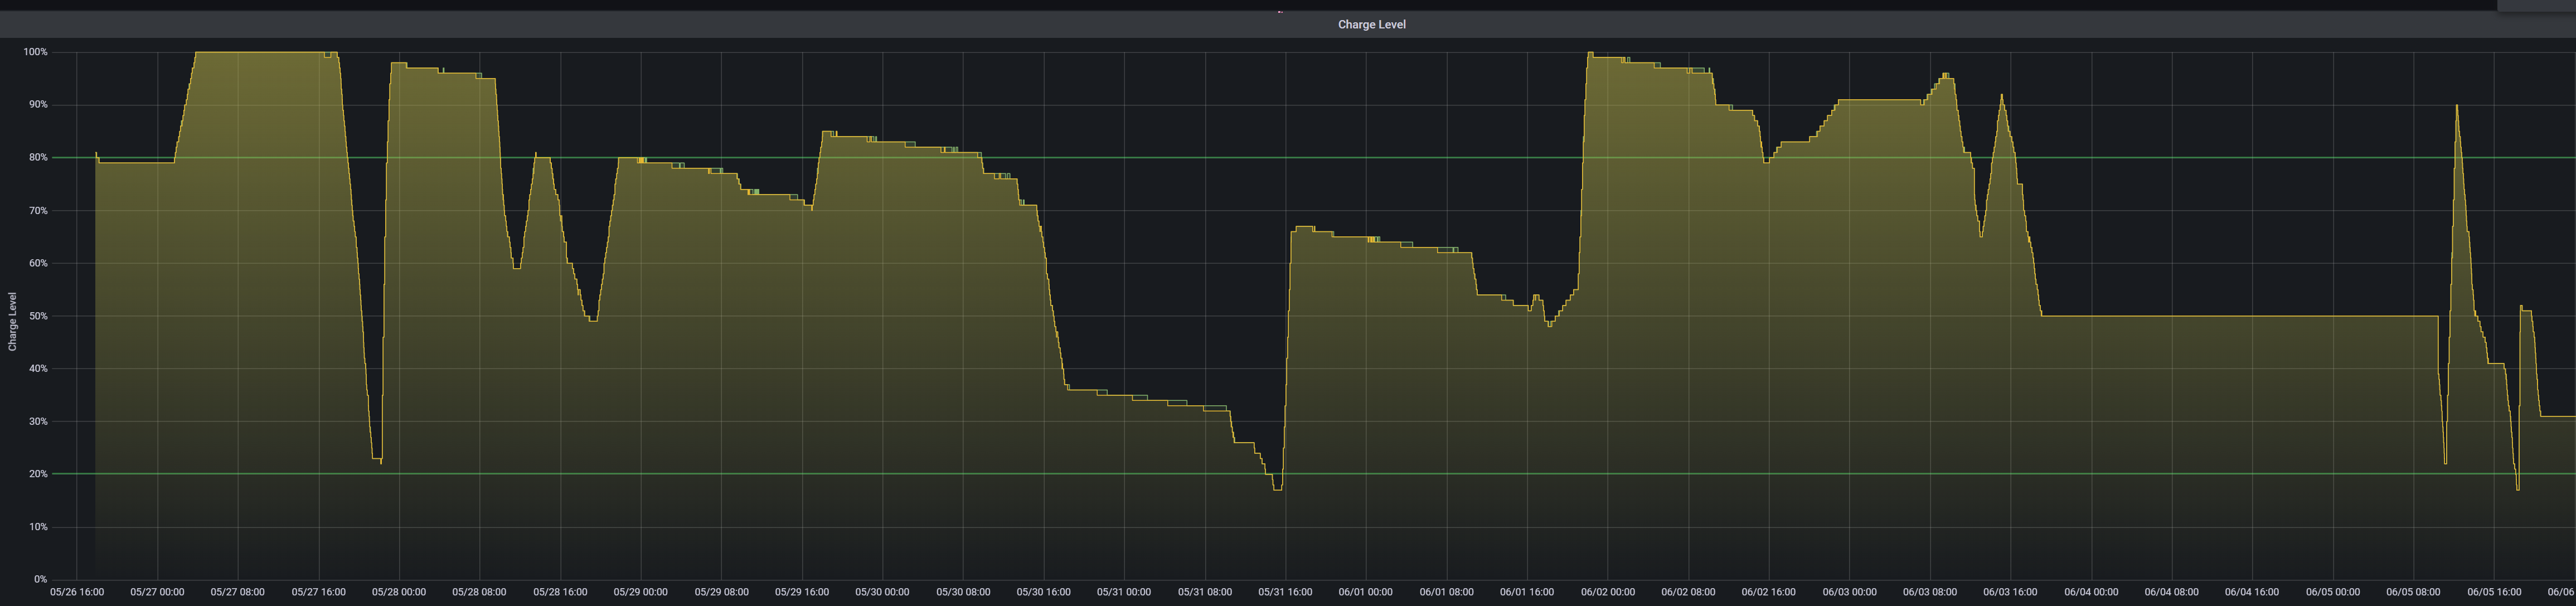Viewport: 2576px width, 606px height.
Task: Click the 06/01 00:00 time label
Action: pos(1365,592)
